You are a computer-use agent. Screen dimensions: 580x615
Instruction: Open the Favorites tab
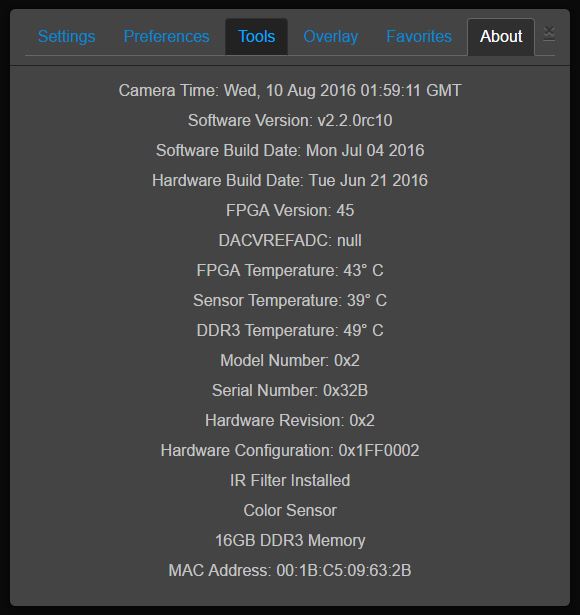pyautogui.click(x=419, y=36)
